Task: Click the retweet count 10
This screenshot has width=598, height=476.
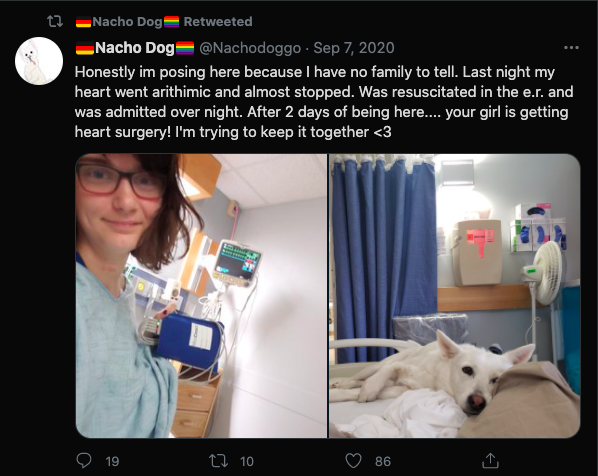Action: coord(247,462)
